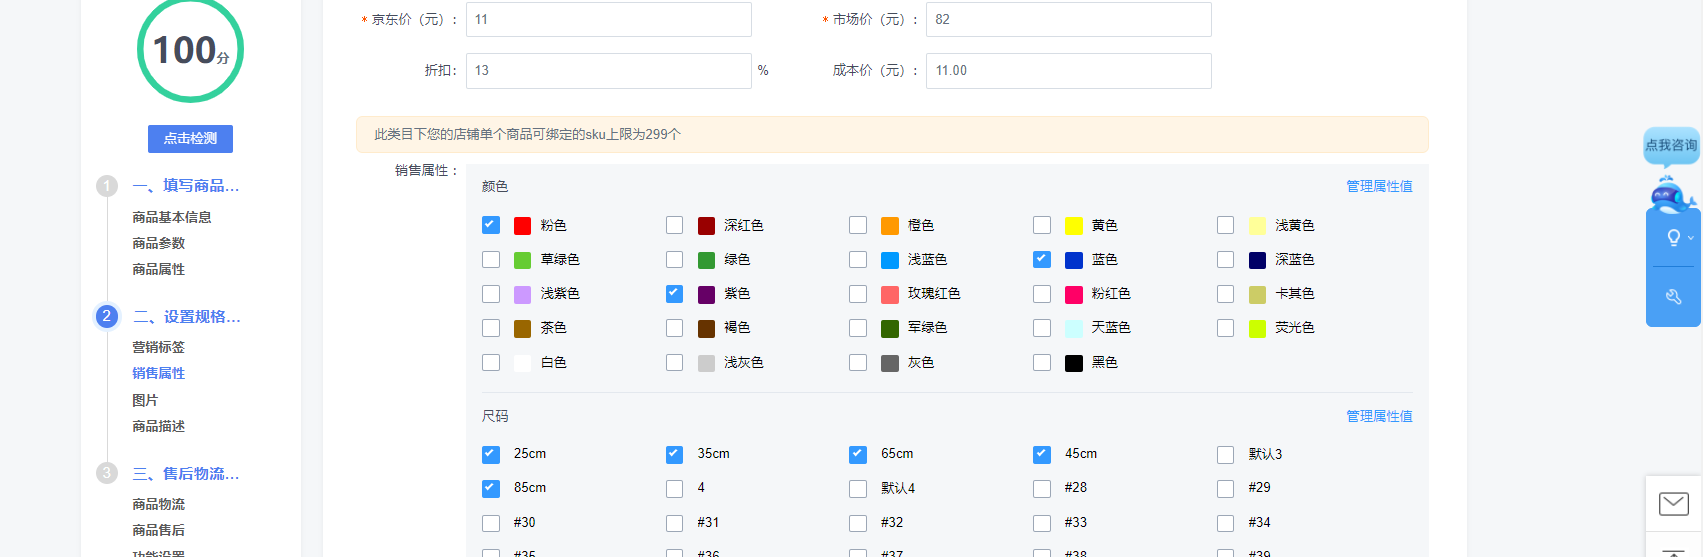1703x557 pixels.
Task: Click 管理属性值 link for 颜色
Action: 1379,186
